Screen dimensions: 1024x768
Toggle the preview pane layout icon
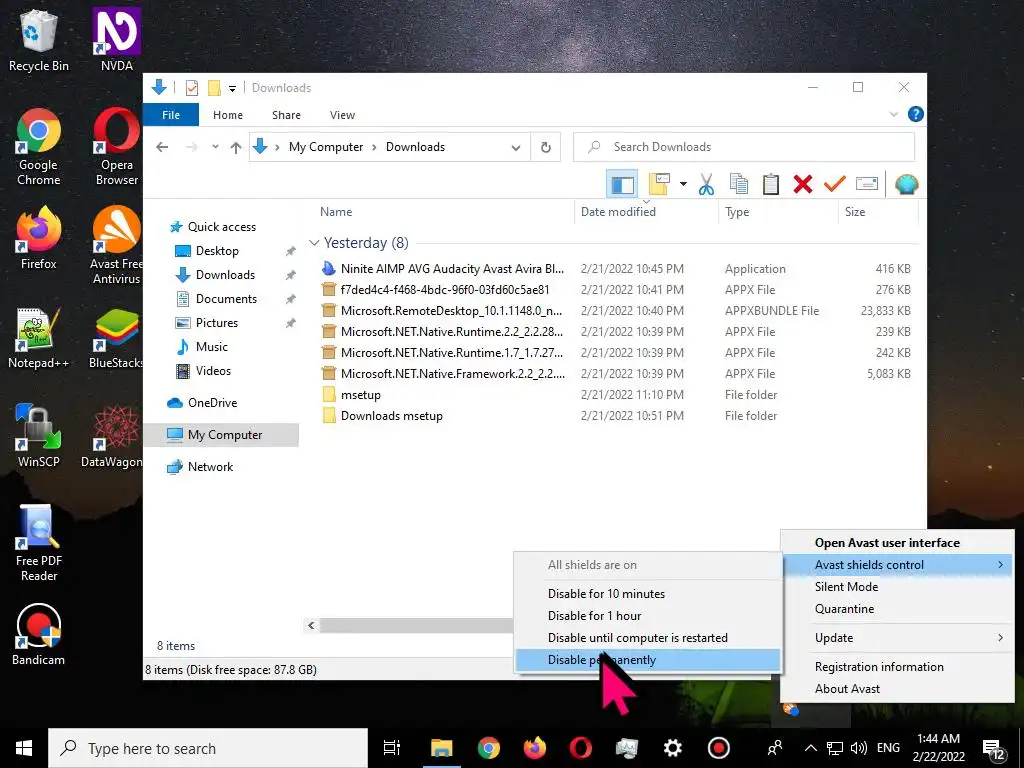pos(622,184)
